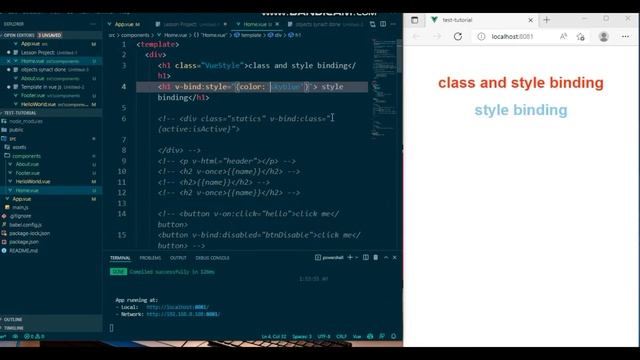This screenshot has width=640, height=360.
Task: Click Ln 4, Col 32 in status bar
Action: click(273, 337)
